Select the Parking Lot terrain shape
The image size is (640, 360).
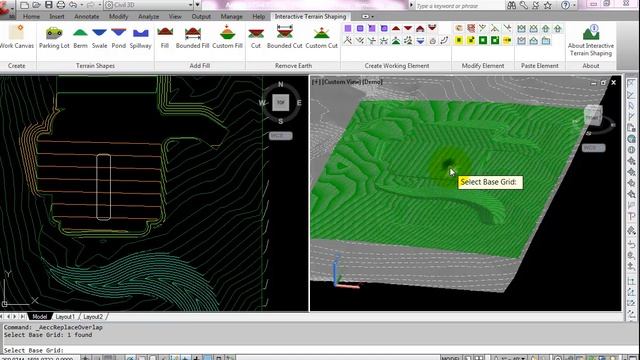(54, 37)
